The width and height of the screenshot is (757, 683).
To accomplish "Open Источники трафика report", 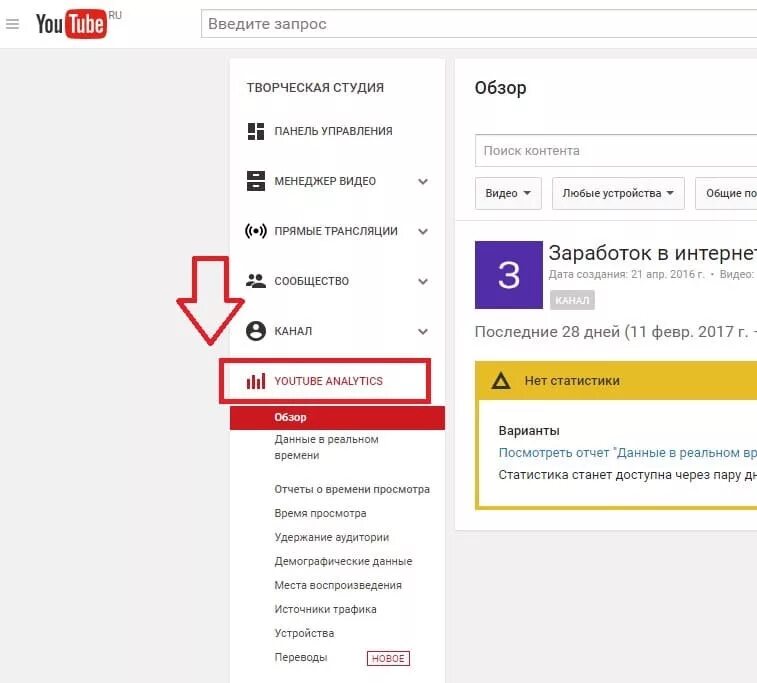I will (325, 610).
